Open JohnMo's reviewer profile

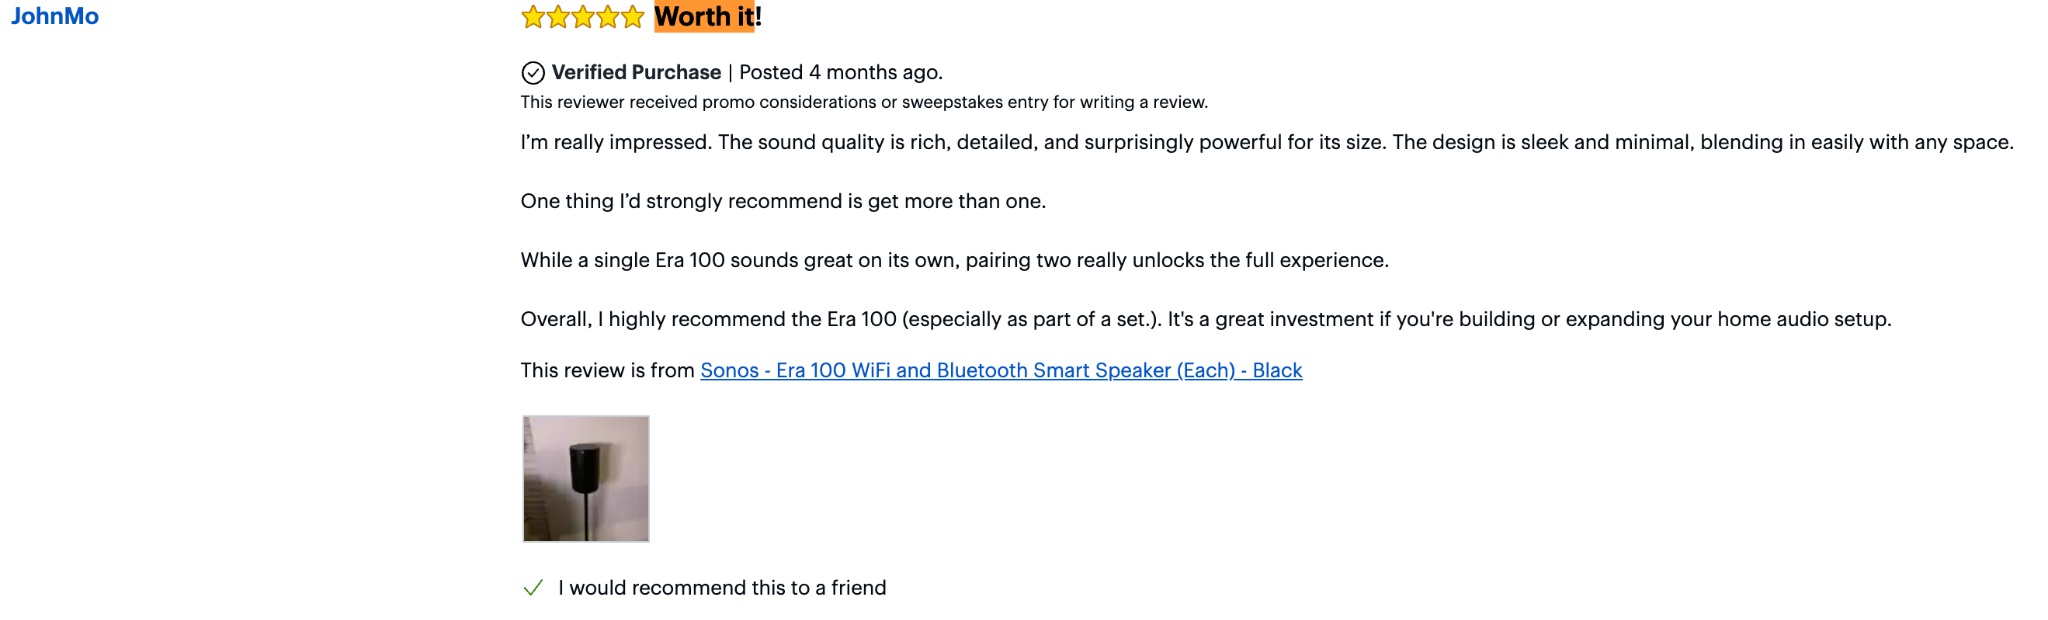coord(55,16)
